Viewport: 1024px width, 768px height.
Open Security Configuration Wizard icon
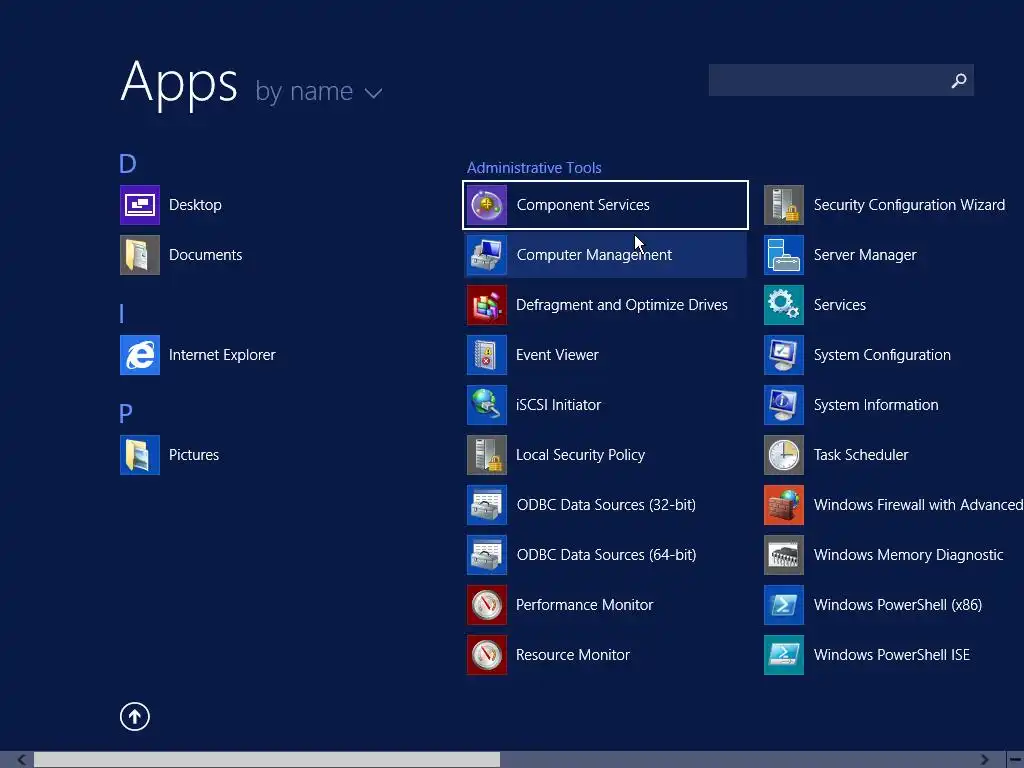click(784, 205)
